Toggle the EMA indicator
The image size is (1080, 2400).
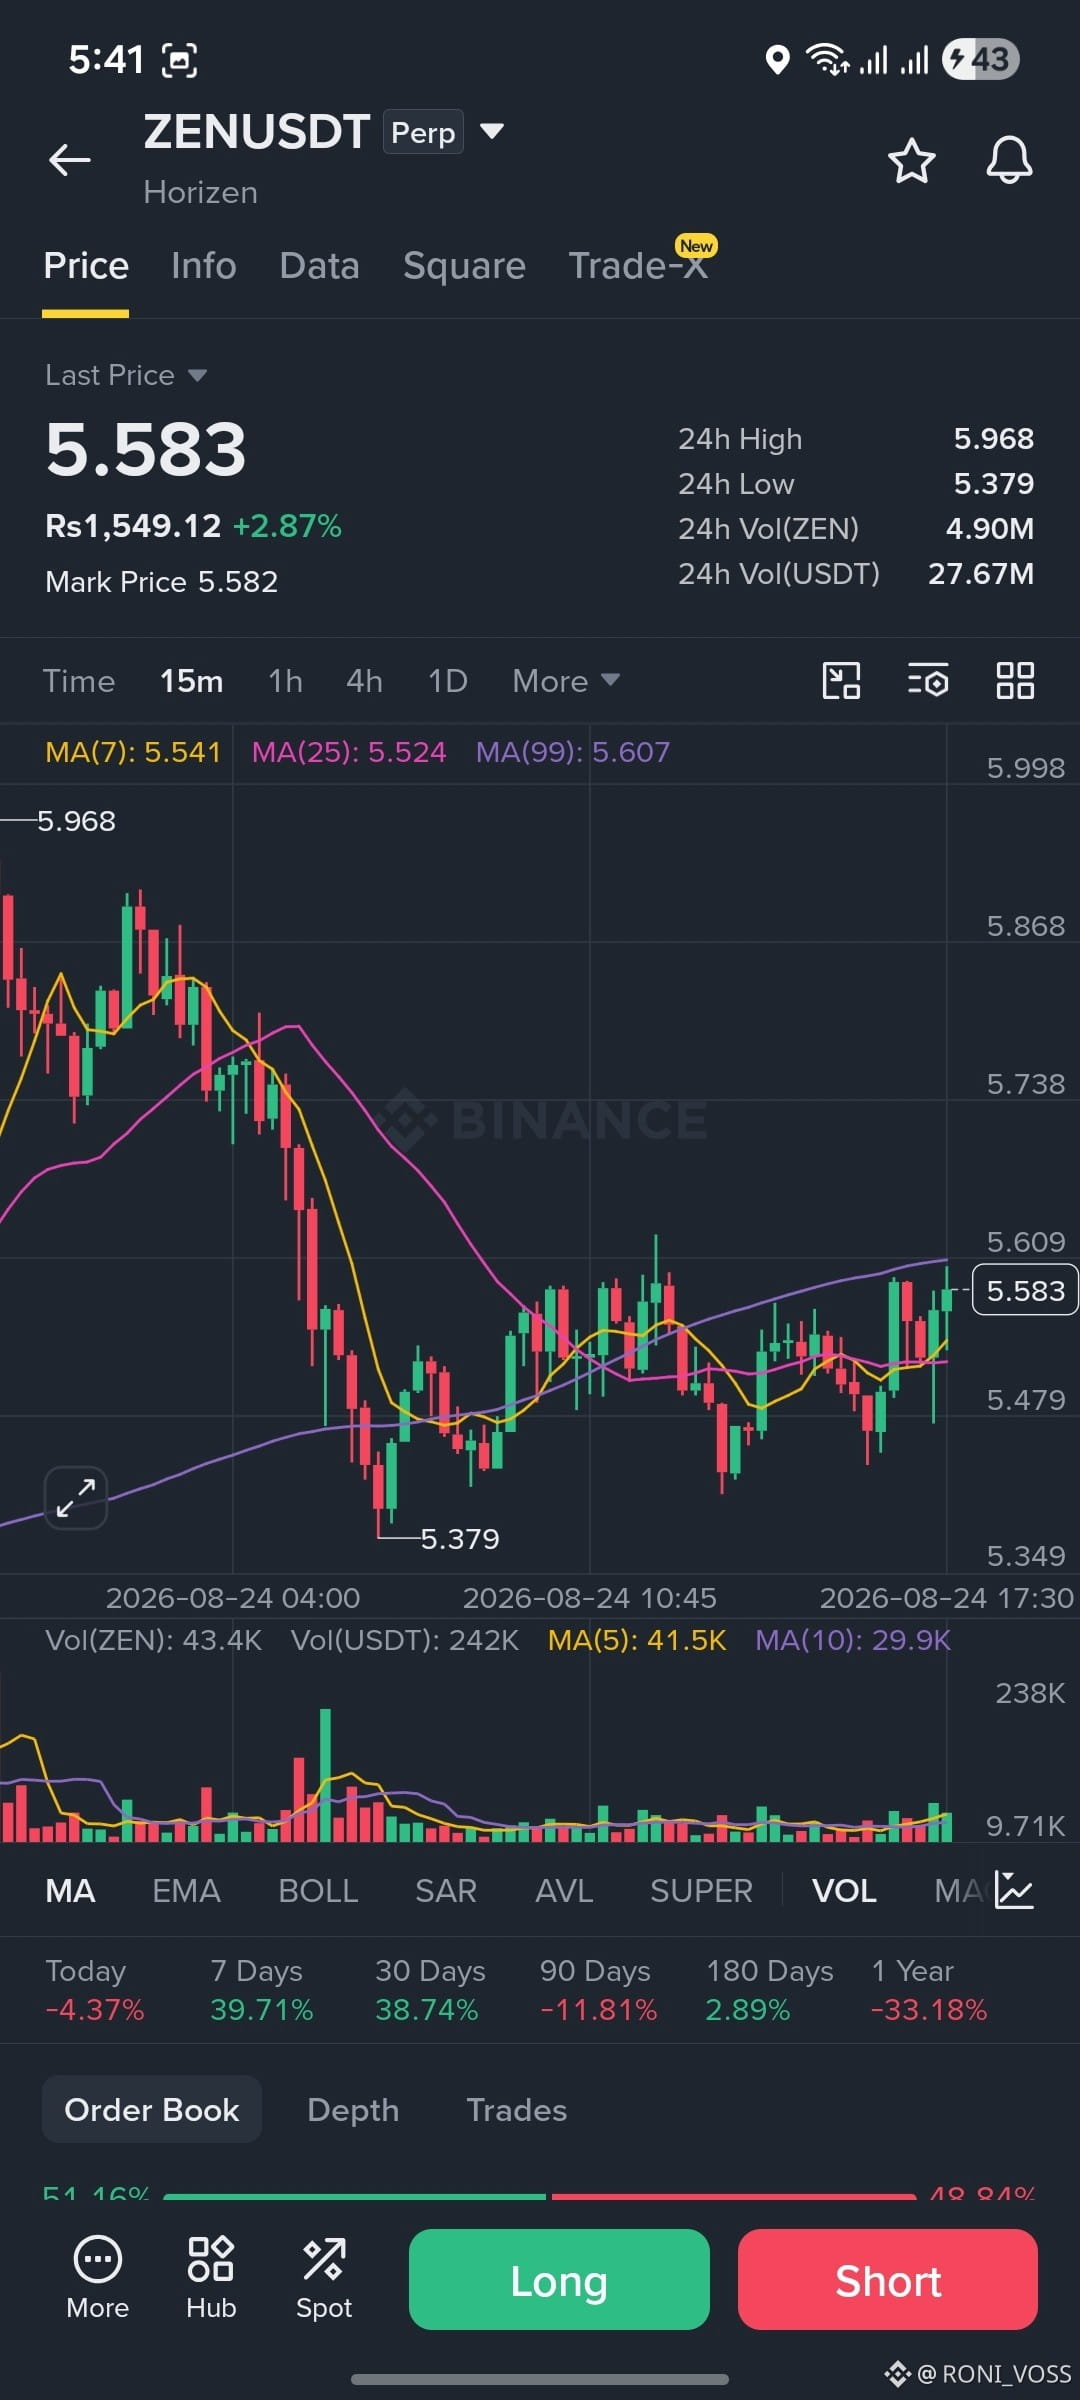click(x=186, y=1891)
